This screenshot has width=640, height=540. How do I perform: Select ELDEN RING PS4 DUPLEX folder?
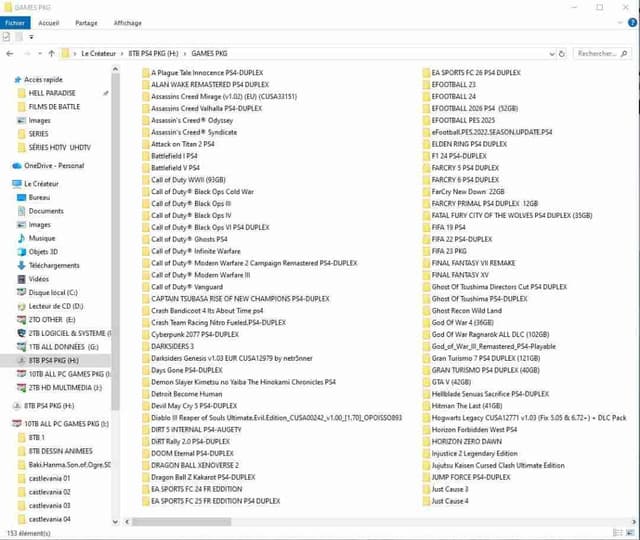469,144
